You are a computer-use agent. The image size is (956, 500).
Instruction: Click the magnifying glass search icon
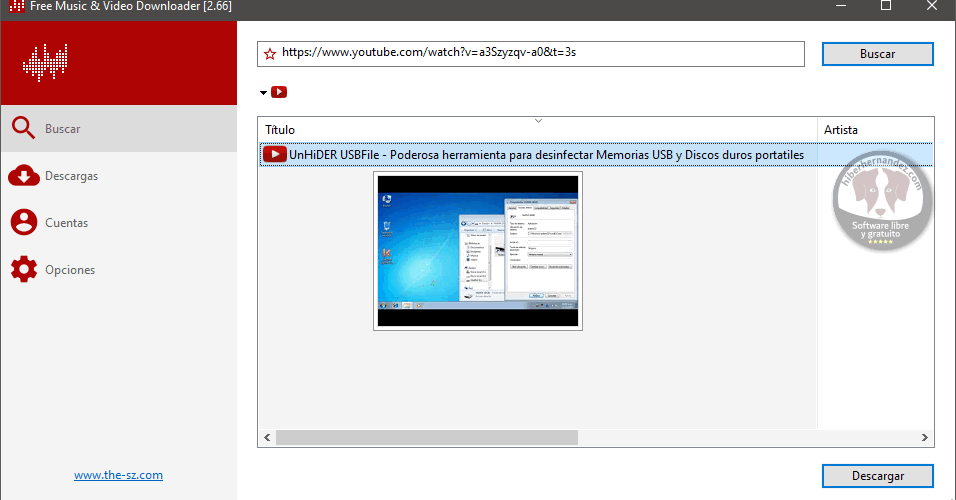coord(23,128)
